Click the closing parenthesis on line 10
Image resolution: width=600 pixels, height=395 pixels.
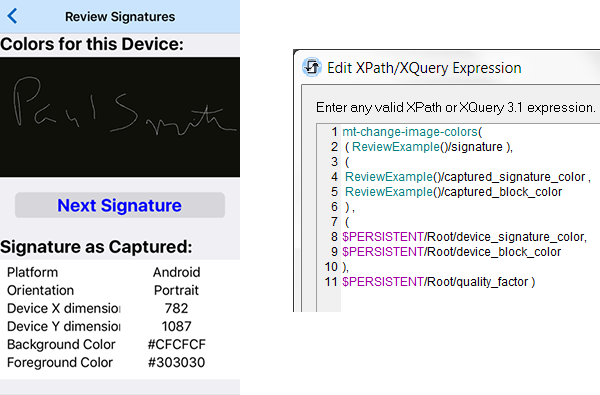tap(345, 267)
